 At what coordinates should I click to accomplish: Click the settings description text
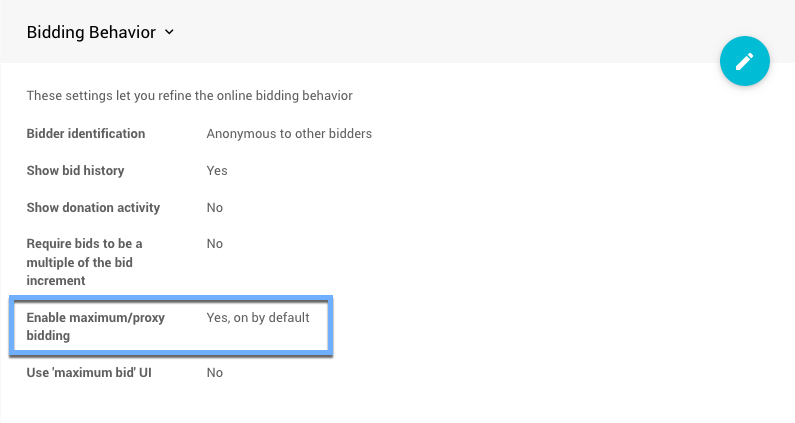coord(190,95)
